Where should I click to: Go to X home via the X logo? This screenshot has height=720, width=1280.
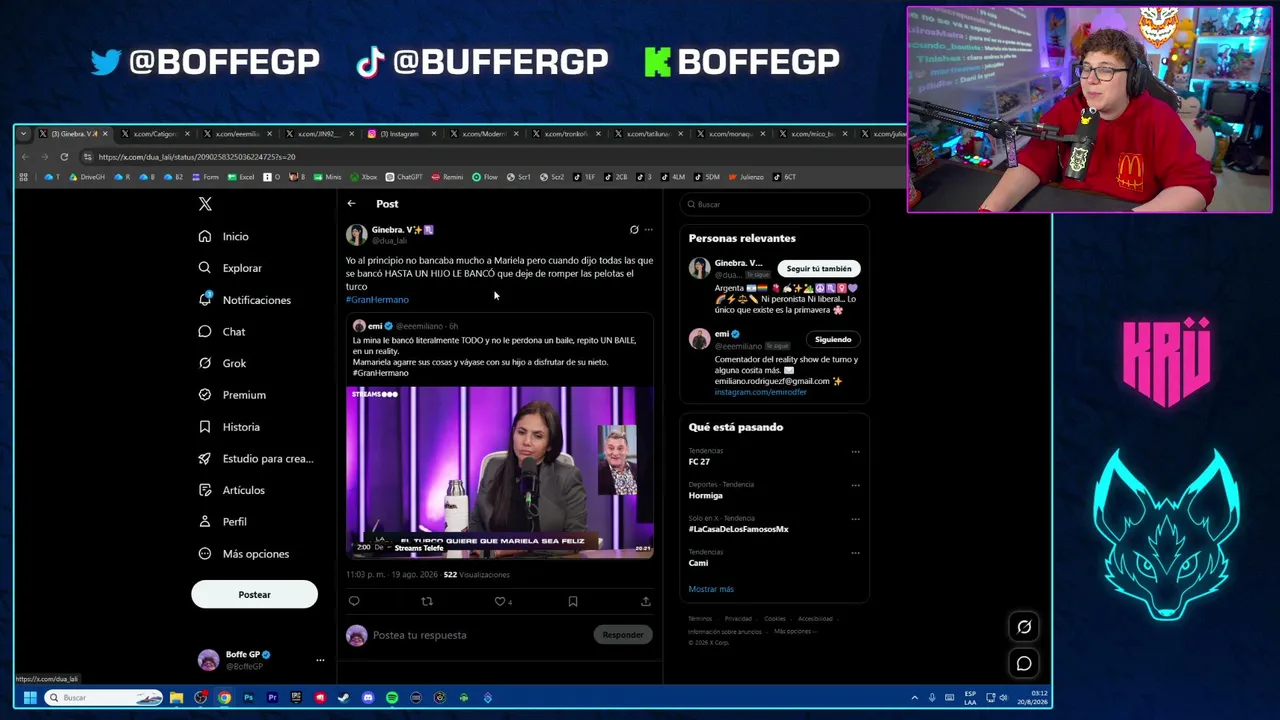[x=205, y=204]
